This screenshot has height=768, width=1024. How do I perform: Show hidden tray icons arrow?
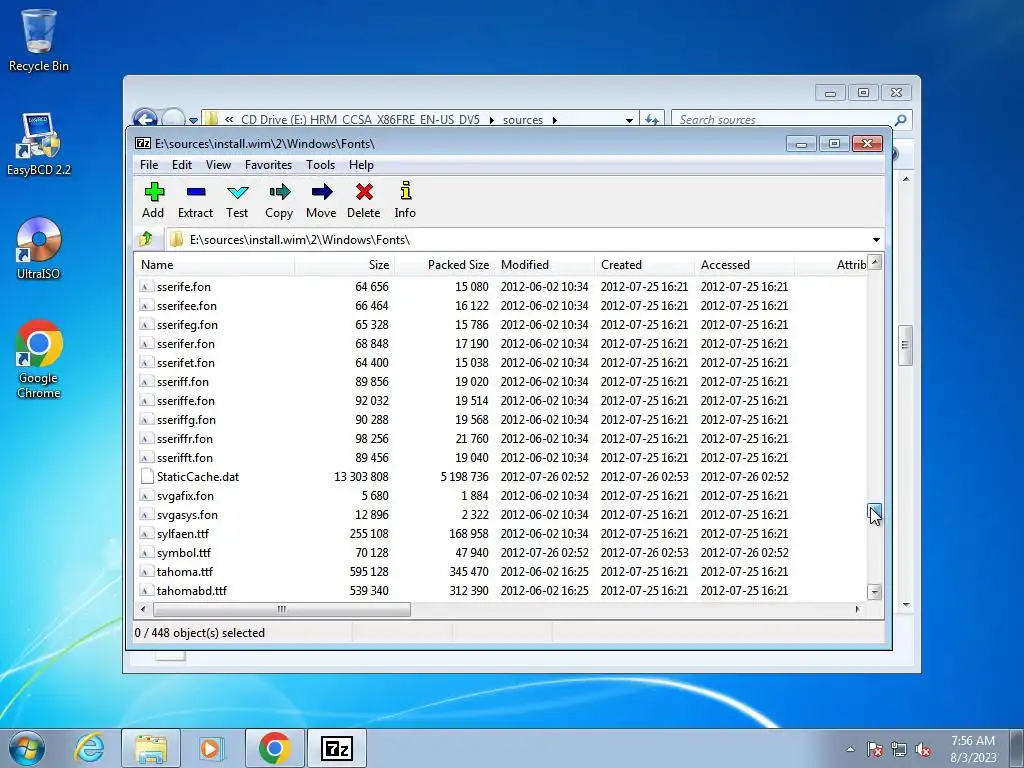(850, 749)
